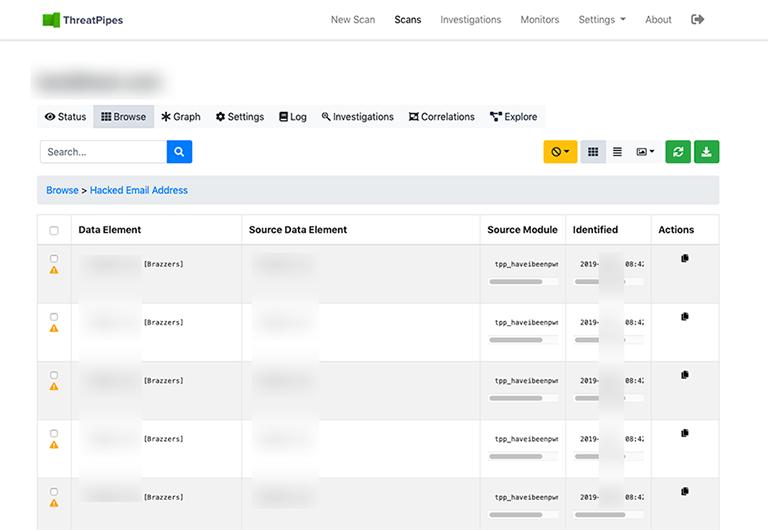Click the blue search magnifier button
Viewport: 768px width, 530px height.
click(179, 152)
